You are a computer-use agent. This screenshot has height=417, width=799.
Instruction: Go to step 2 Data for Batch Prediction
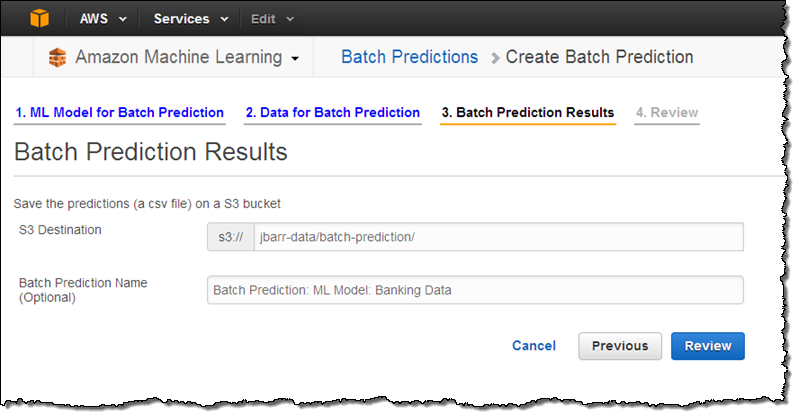[332, 112]
